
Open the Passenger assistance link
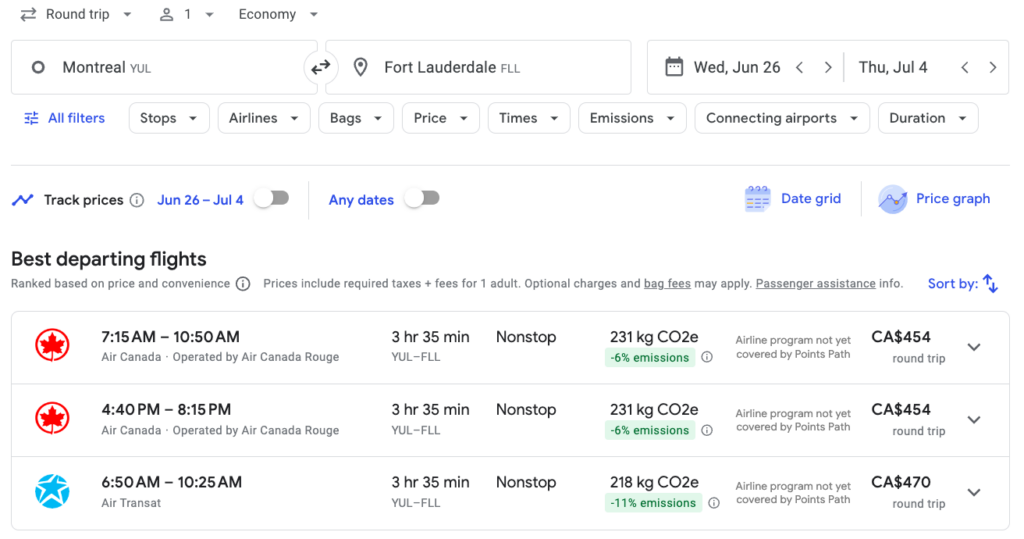point(815,284)
